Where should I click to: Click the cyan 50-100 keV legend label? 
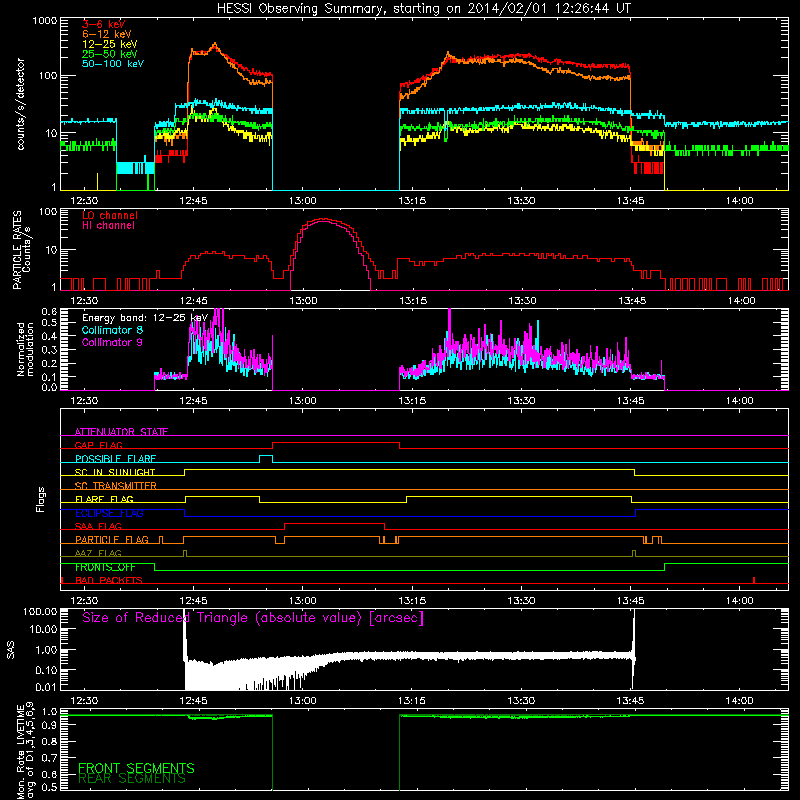tap(113, 64)
